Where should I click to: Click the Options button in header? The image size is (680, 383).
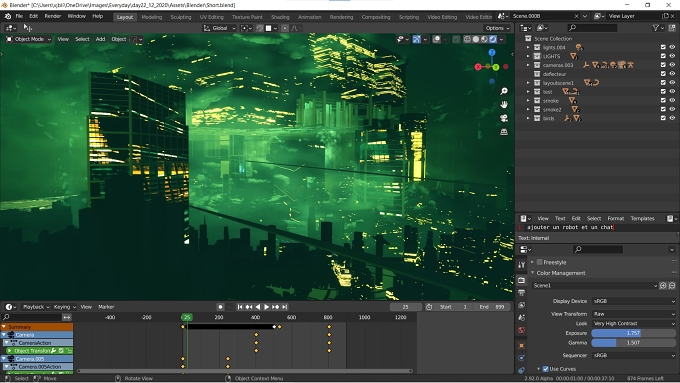[x=497, y=28]
